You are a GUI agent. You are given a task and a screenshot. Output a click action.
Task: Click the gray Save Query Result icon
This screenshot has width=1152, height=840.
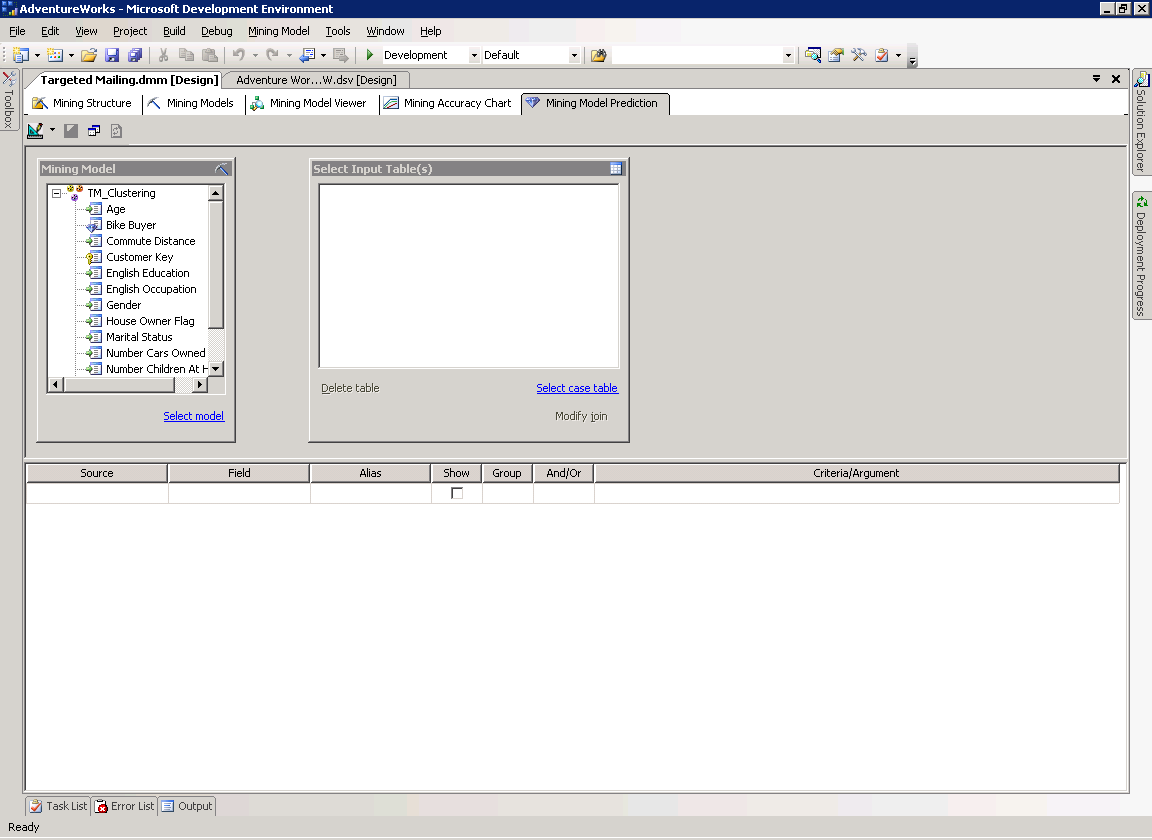[x=71, y=131]
